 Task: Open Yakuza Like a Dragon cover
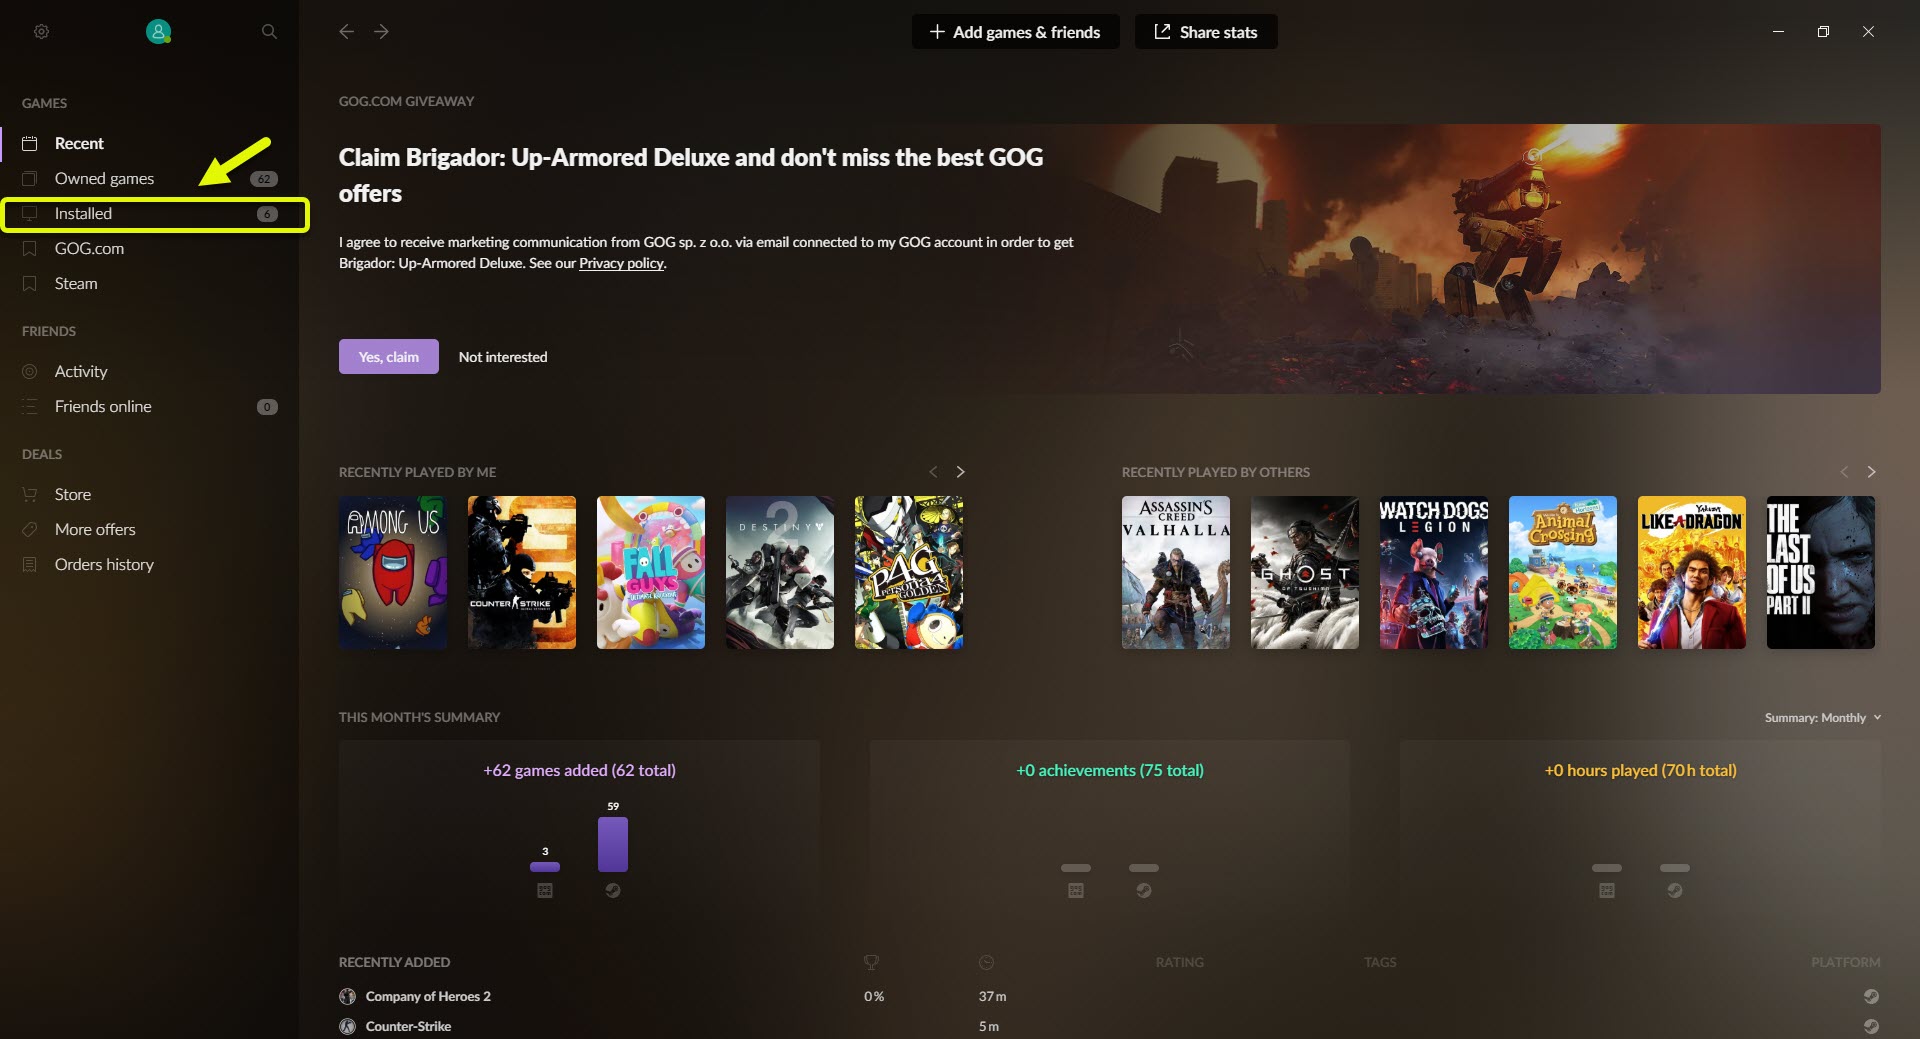point(1692,572)
